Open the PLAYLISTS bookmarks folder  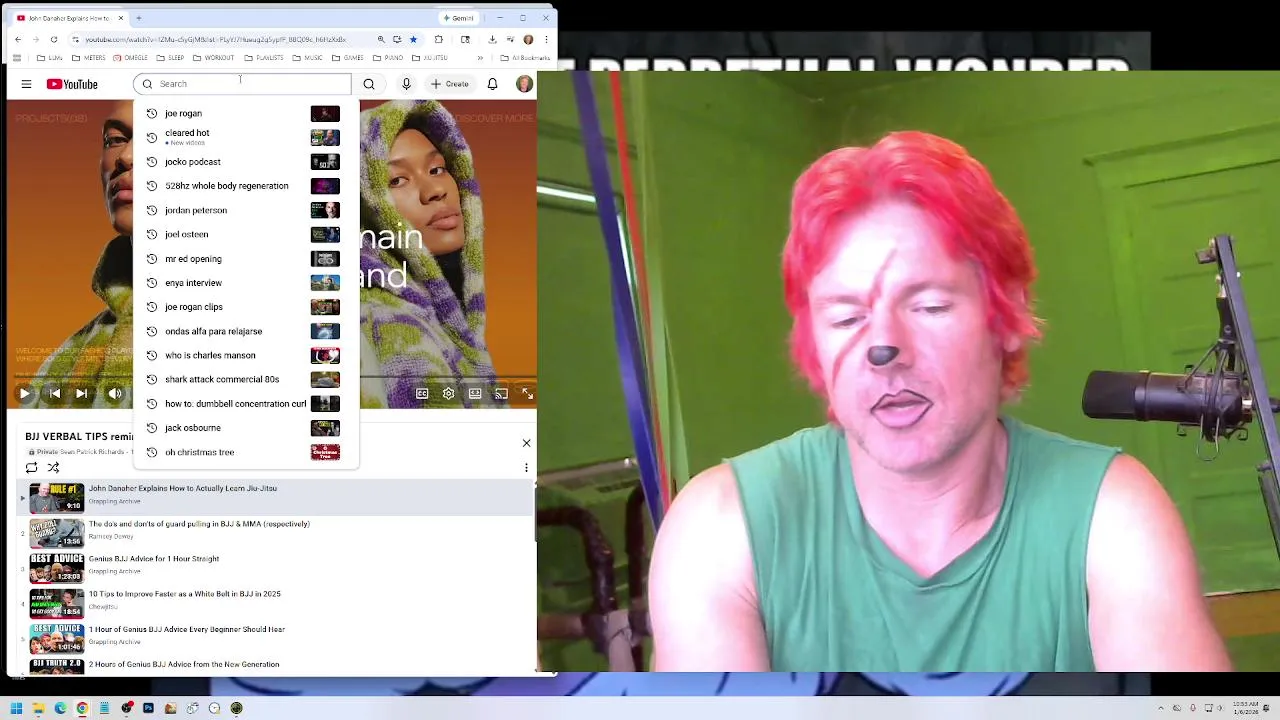[264, 58]
